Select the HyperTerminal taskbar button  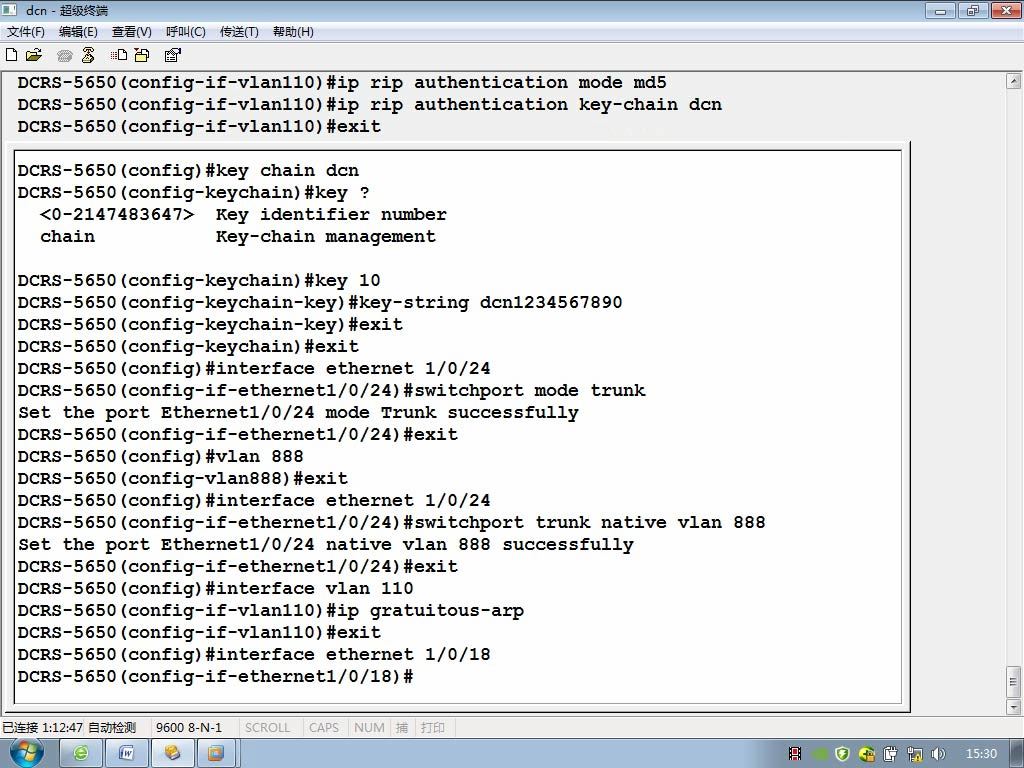click(172, 754)
